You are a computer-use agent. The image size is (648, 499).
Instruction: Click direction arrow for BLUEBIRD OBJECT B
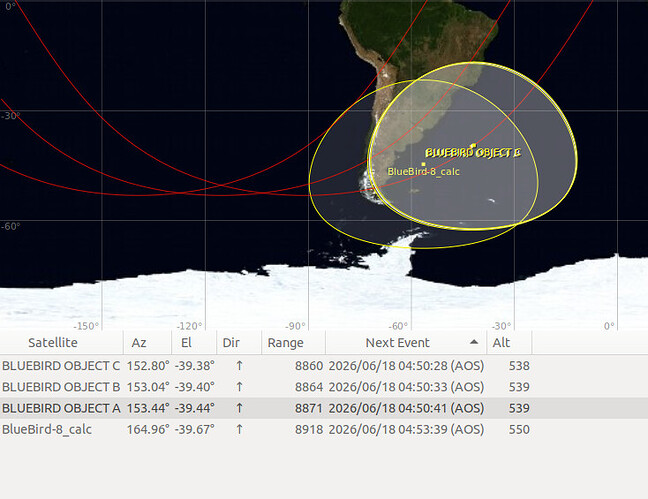coord(239,387)
